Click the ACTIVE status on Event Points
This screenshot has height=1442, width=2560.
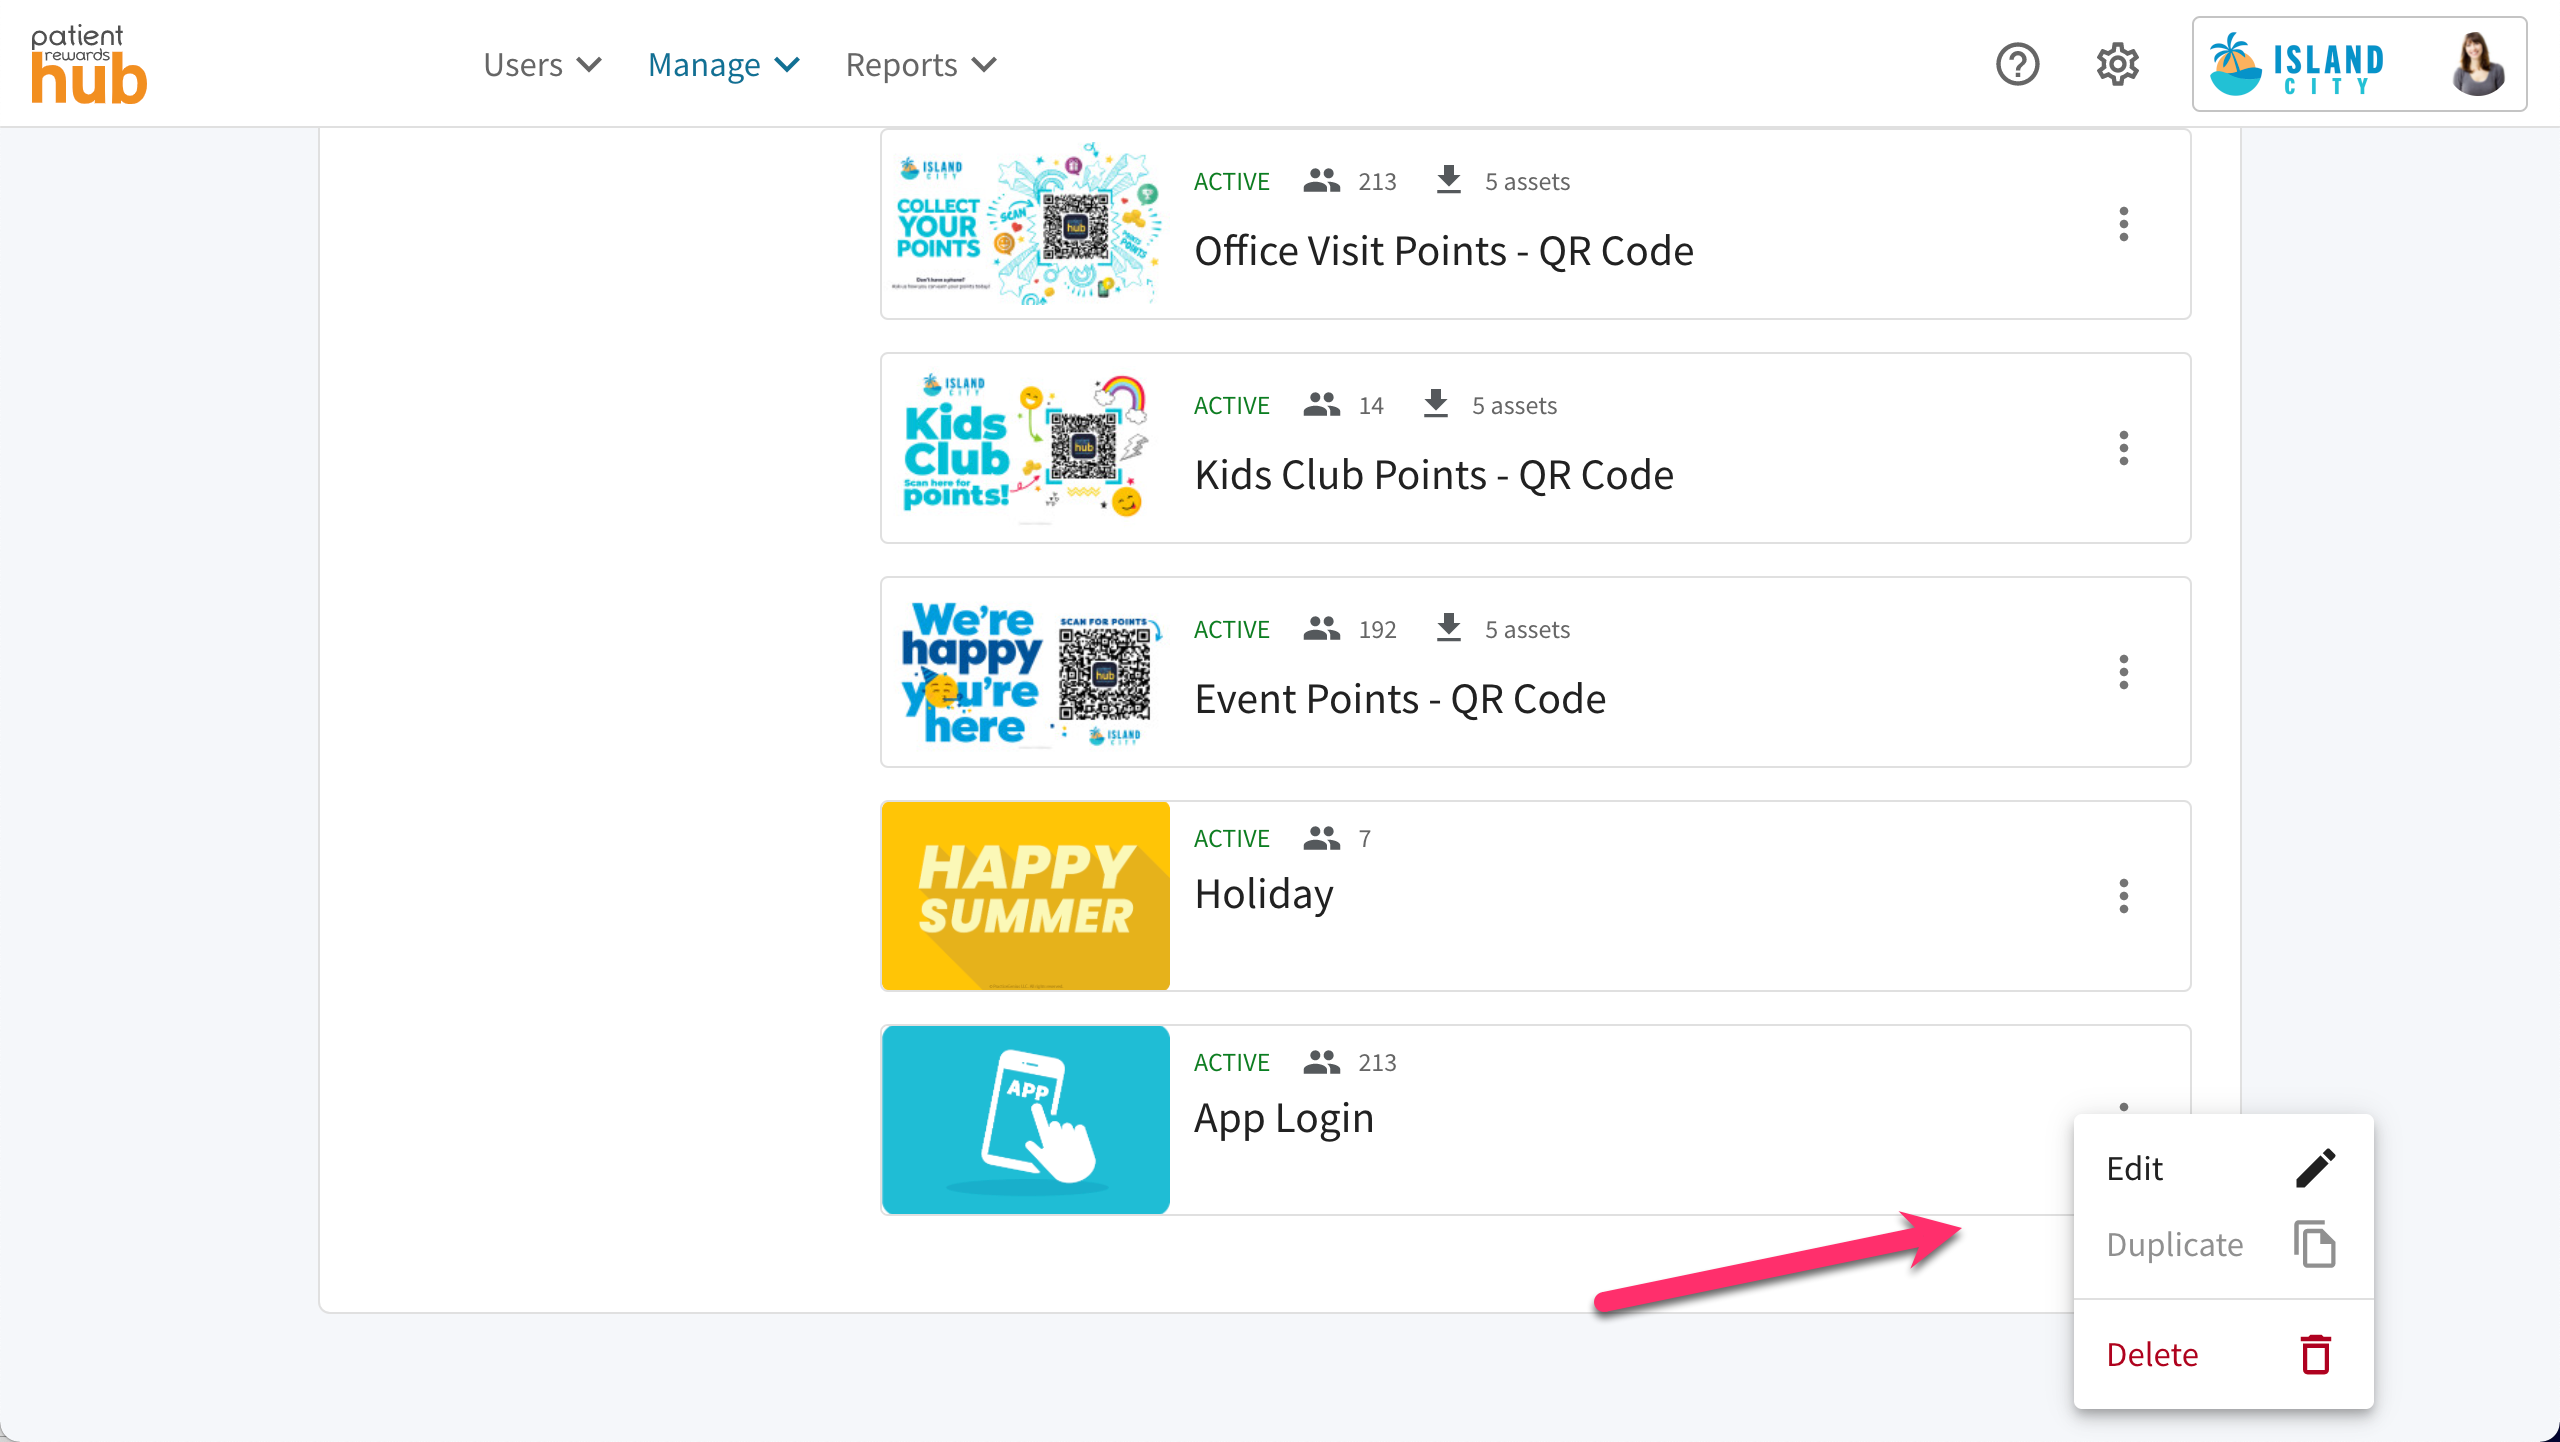[1231, 630]
